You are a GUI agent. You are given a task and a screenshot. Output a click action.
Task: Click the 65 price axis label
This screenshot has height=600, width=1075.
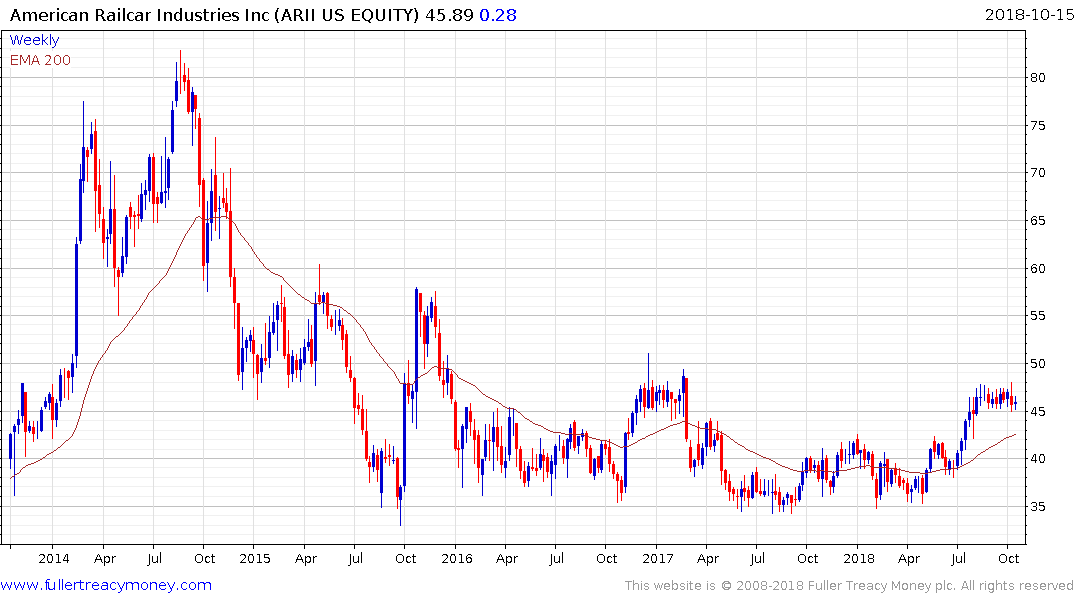(1038, 221)
